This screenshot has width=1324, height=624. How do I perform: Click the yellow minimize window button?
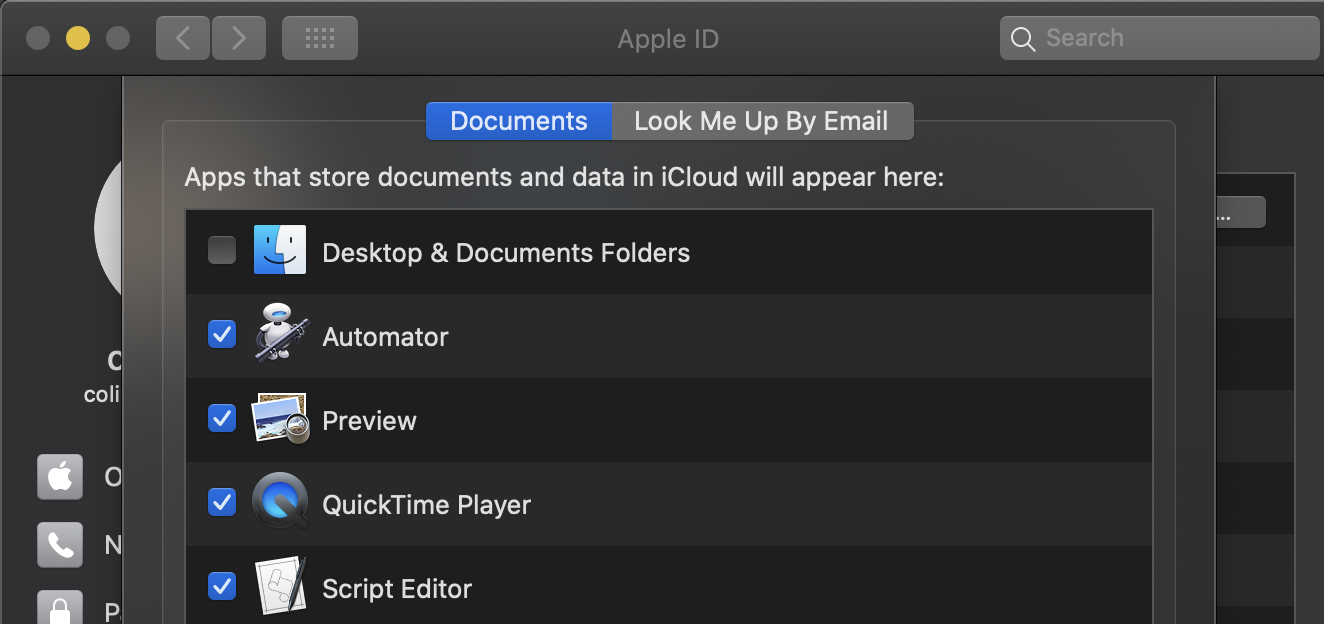[78, 38]
